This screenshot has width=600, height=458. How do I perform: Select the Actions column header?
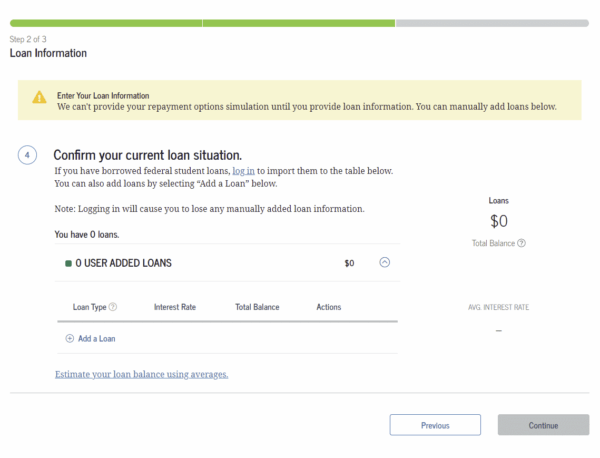coord(329,307)
